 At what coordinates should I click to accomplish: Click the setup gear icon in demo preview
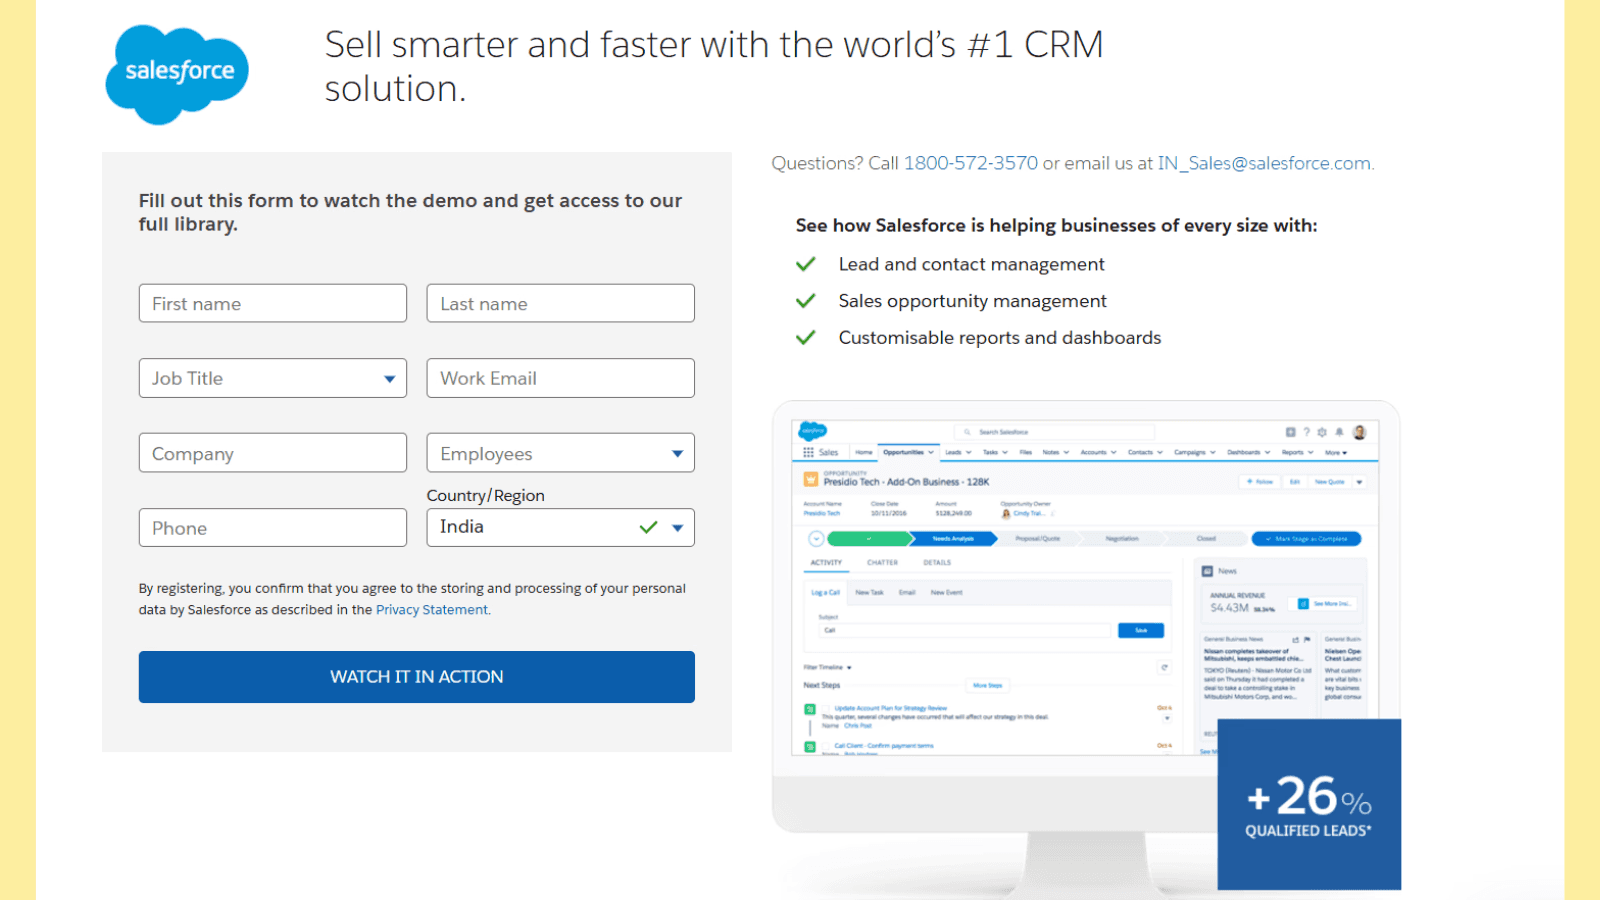point(1322,432)
